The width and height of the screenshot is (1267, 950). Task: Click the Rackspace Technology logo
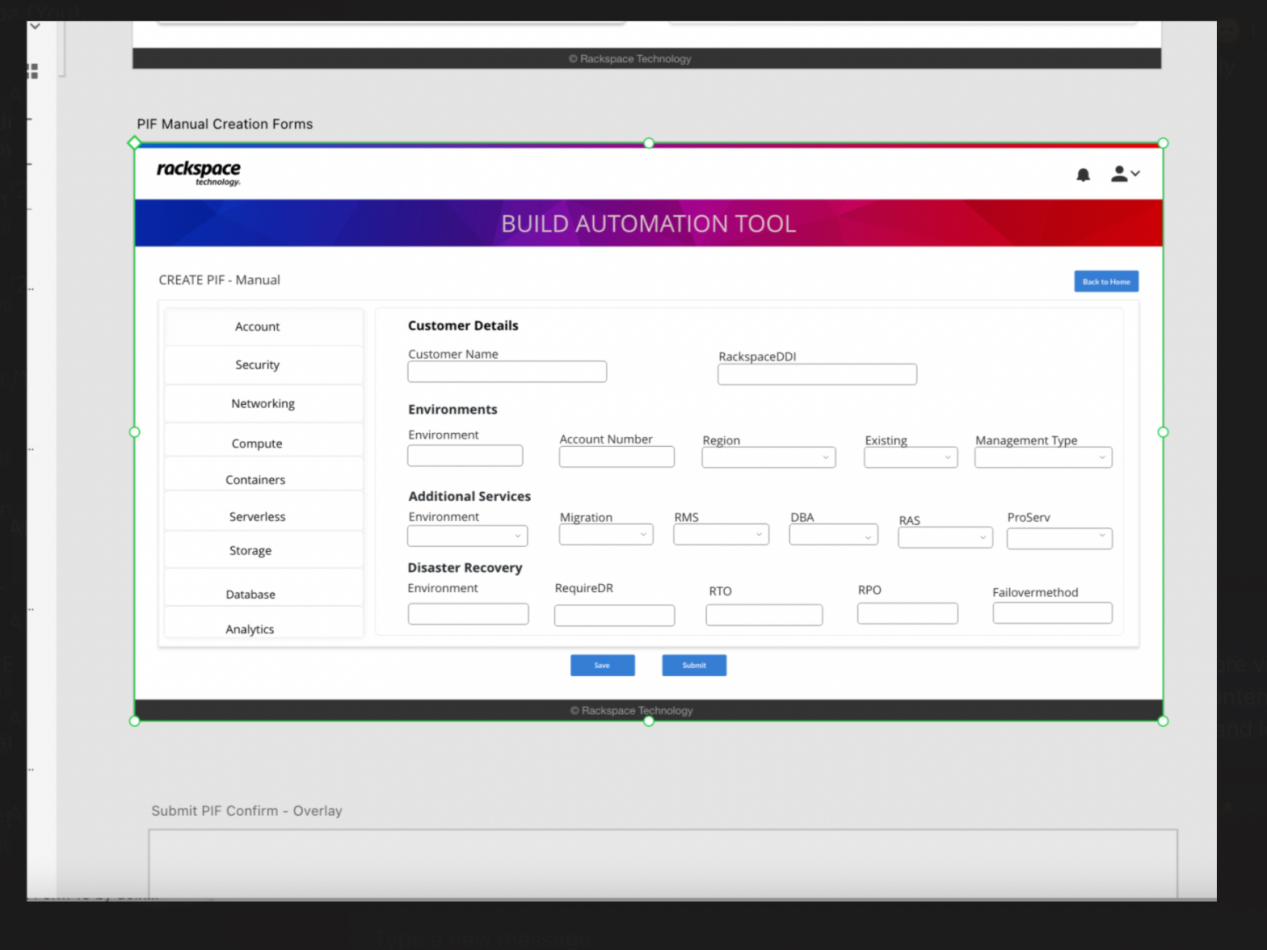tap(199, 172)
